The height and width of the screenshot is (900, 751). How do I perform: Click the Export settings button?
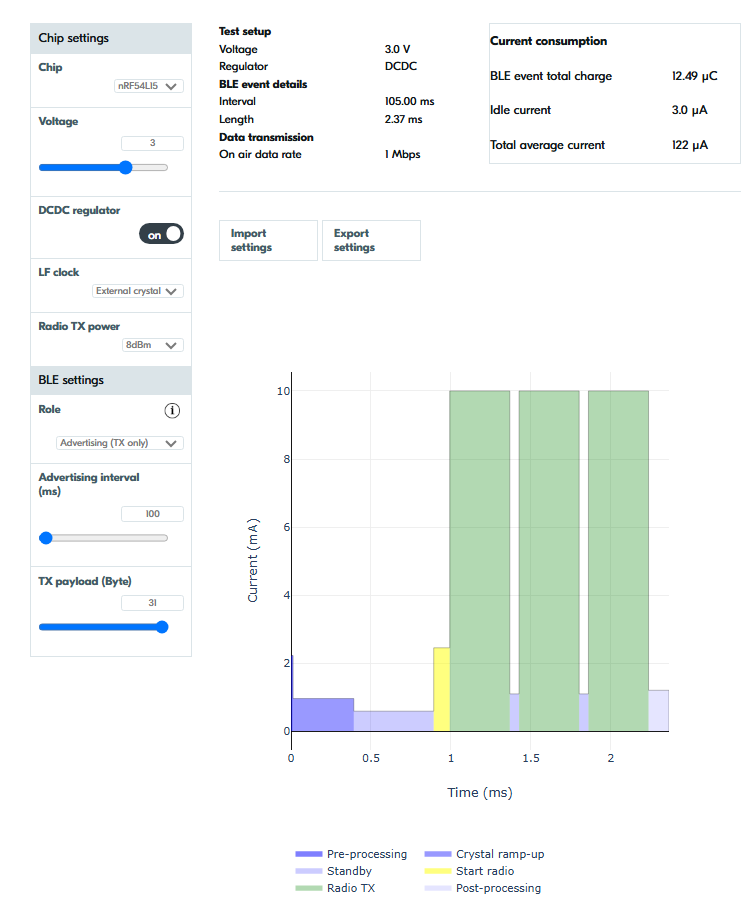(371, 240)
